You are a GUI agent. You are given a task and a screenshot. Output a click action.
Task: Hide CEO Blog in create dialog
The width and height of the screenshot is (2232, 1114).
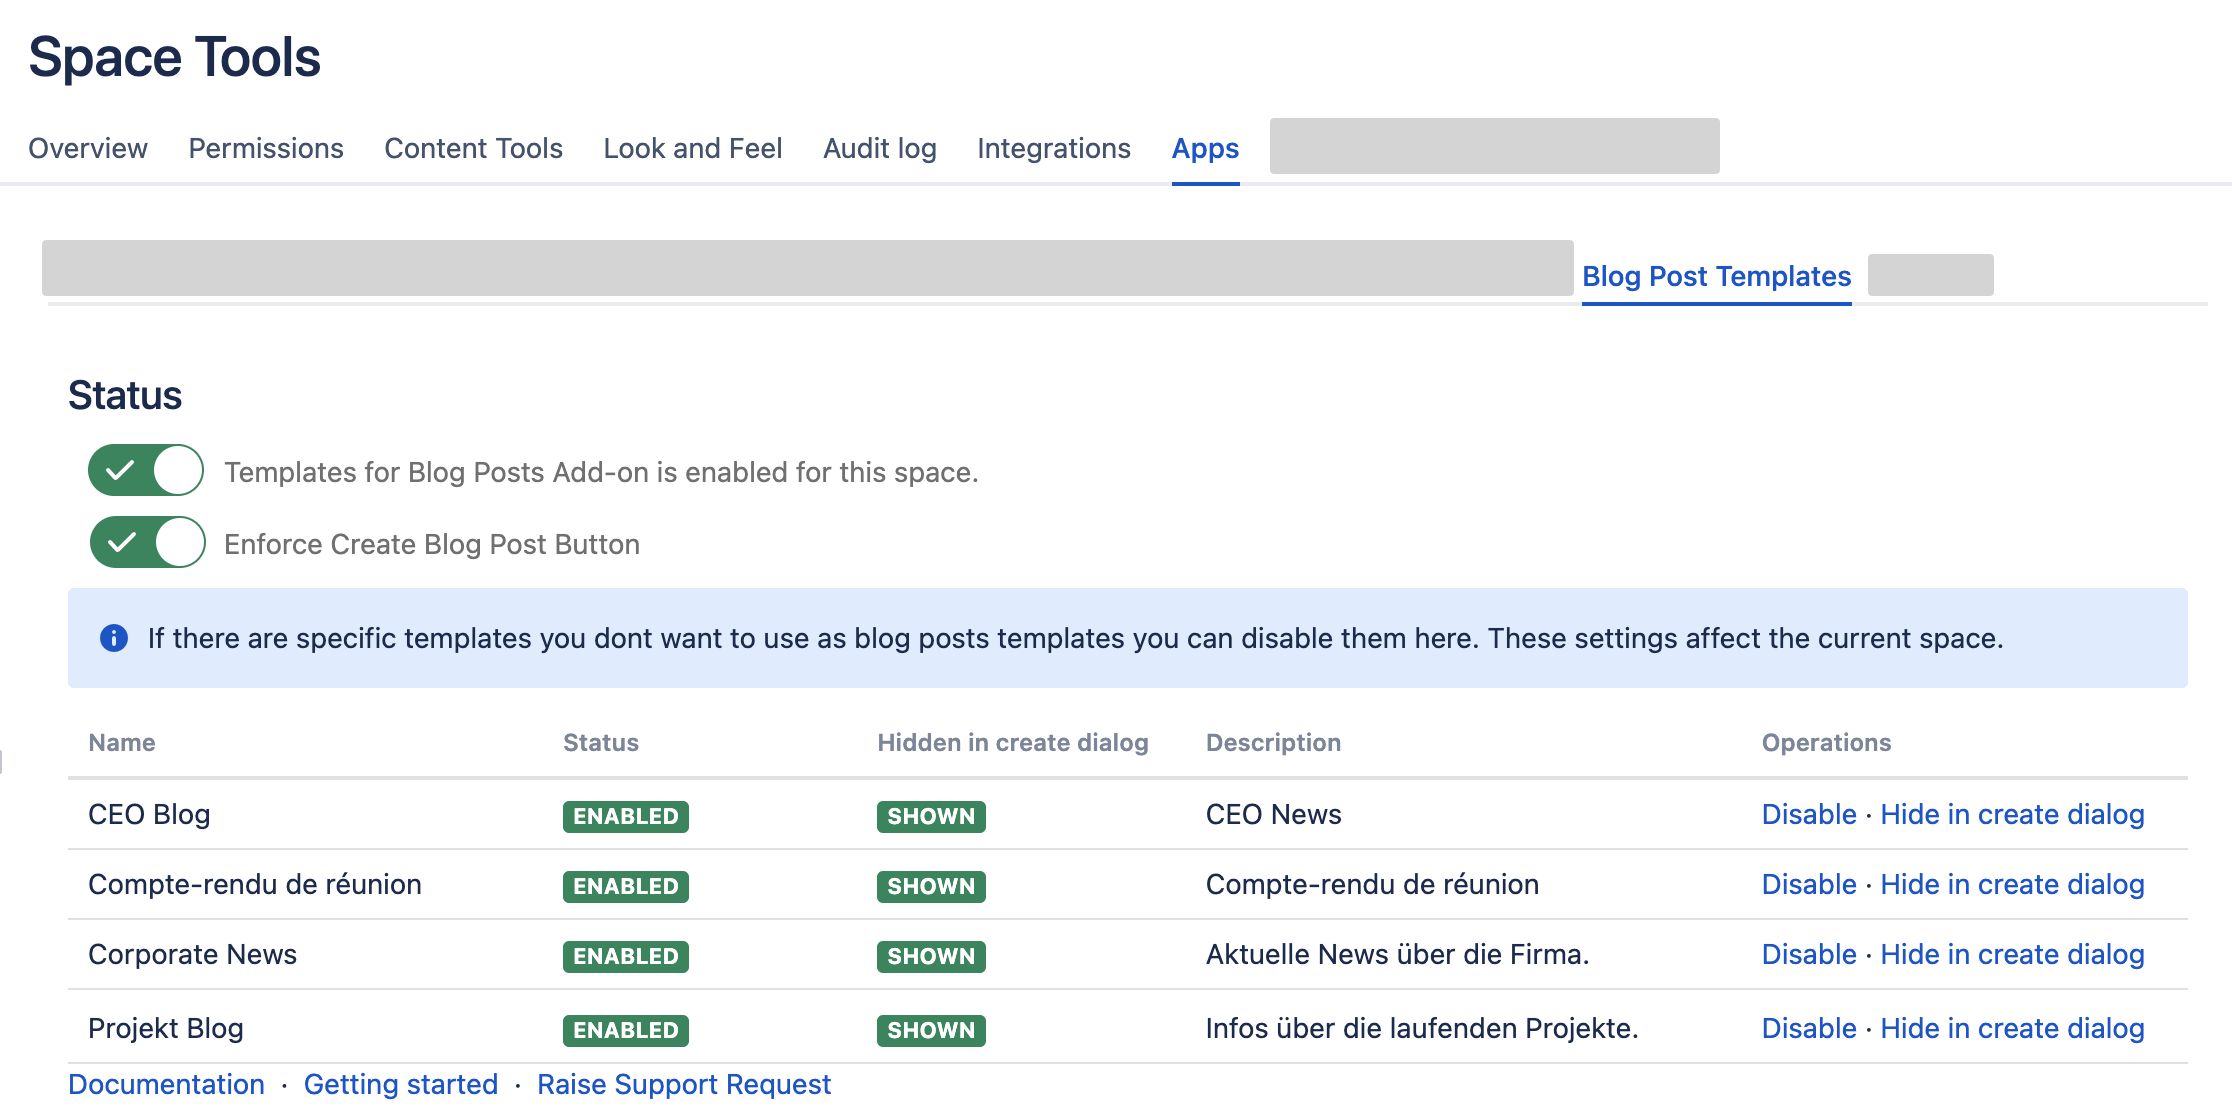[2012, 814]
